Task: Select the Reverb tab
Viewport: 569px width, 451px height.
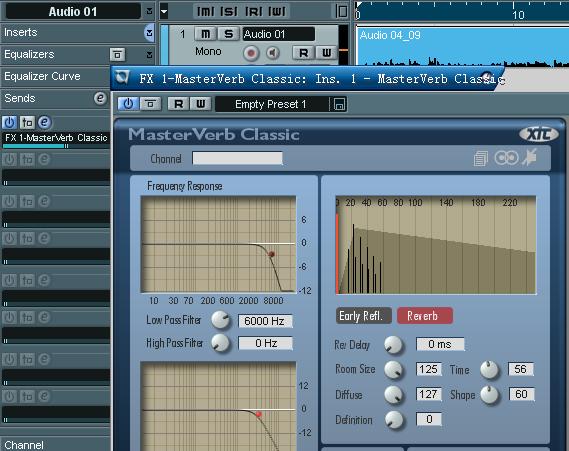Action: [x=425, y=316]
